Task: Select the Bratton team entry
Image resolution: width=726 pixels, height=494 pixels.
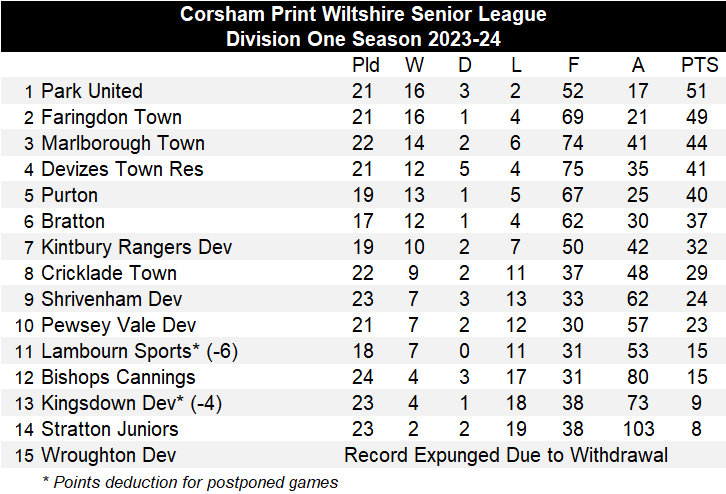Action: [x=73, y=221]
